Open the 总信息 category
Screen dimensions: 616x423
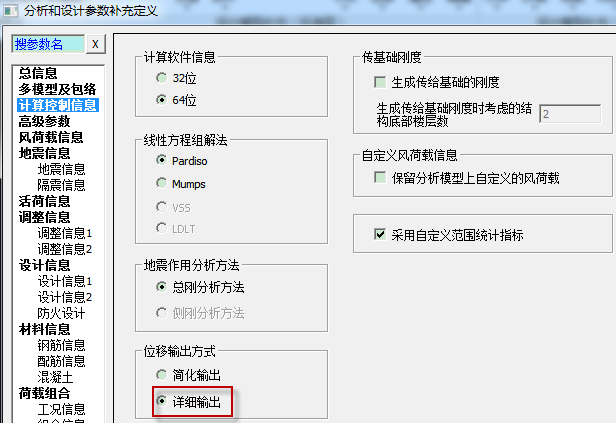point(38,73)
